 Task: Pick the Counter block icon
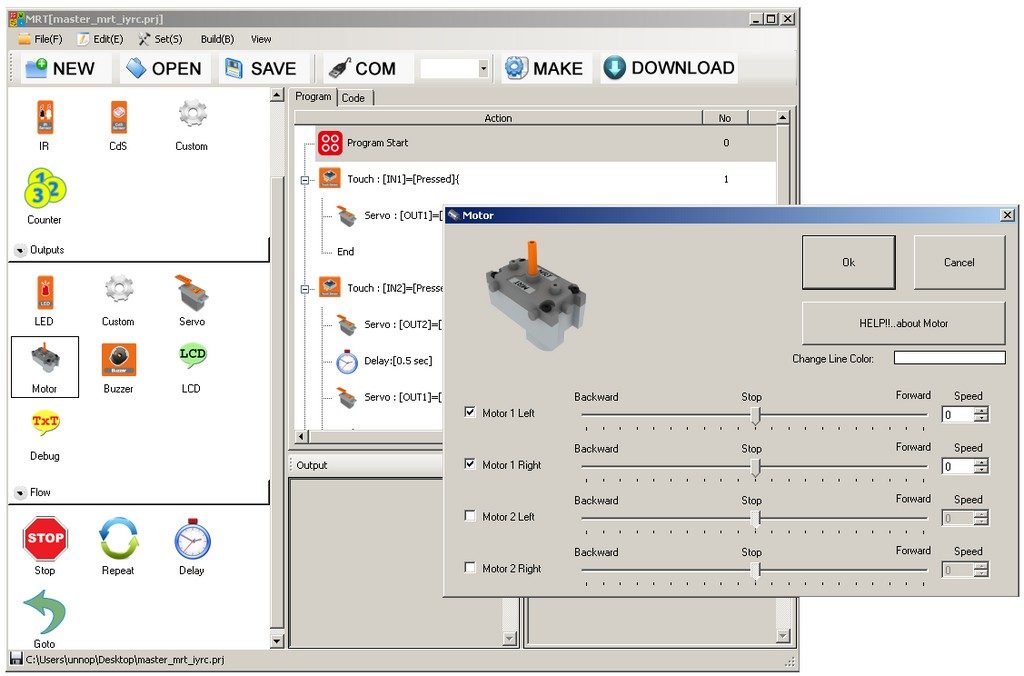coord(44,189)
